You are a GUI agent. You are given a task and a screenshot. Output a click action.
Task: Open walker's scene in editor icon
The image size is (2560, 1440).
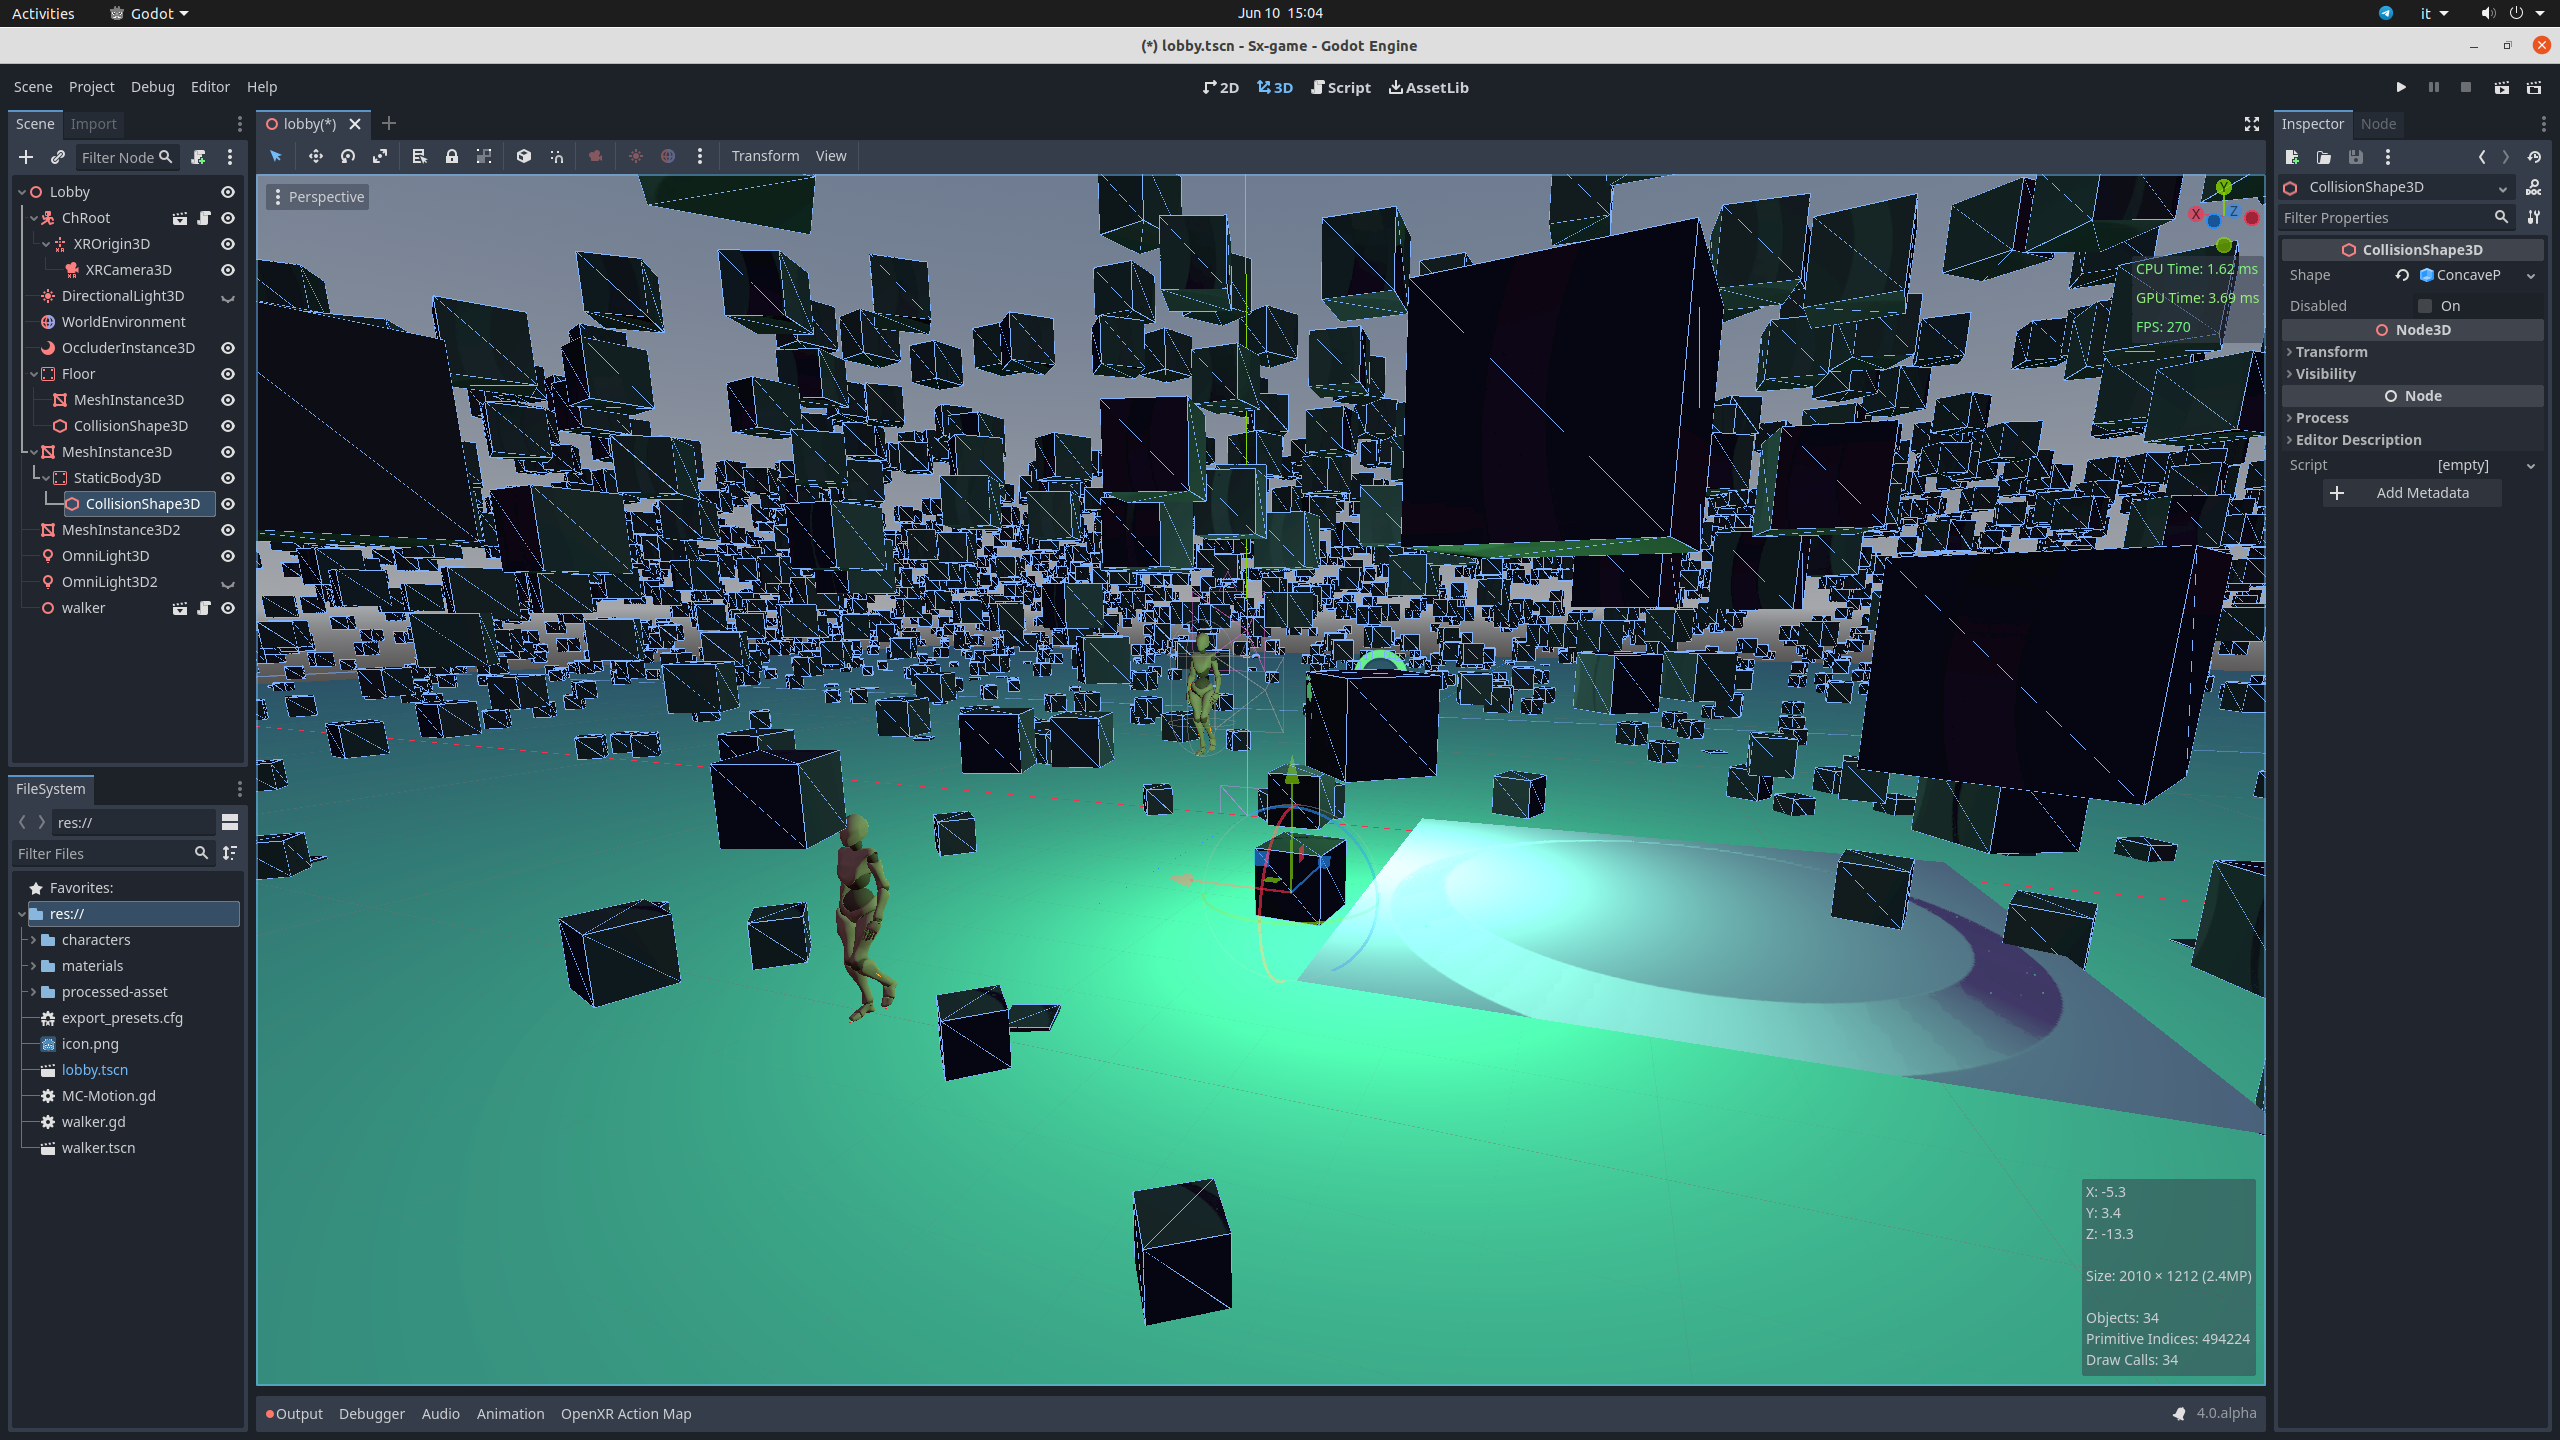tap(180, 608)
